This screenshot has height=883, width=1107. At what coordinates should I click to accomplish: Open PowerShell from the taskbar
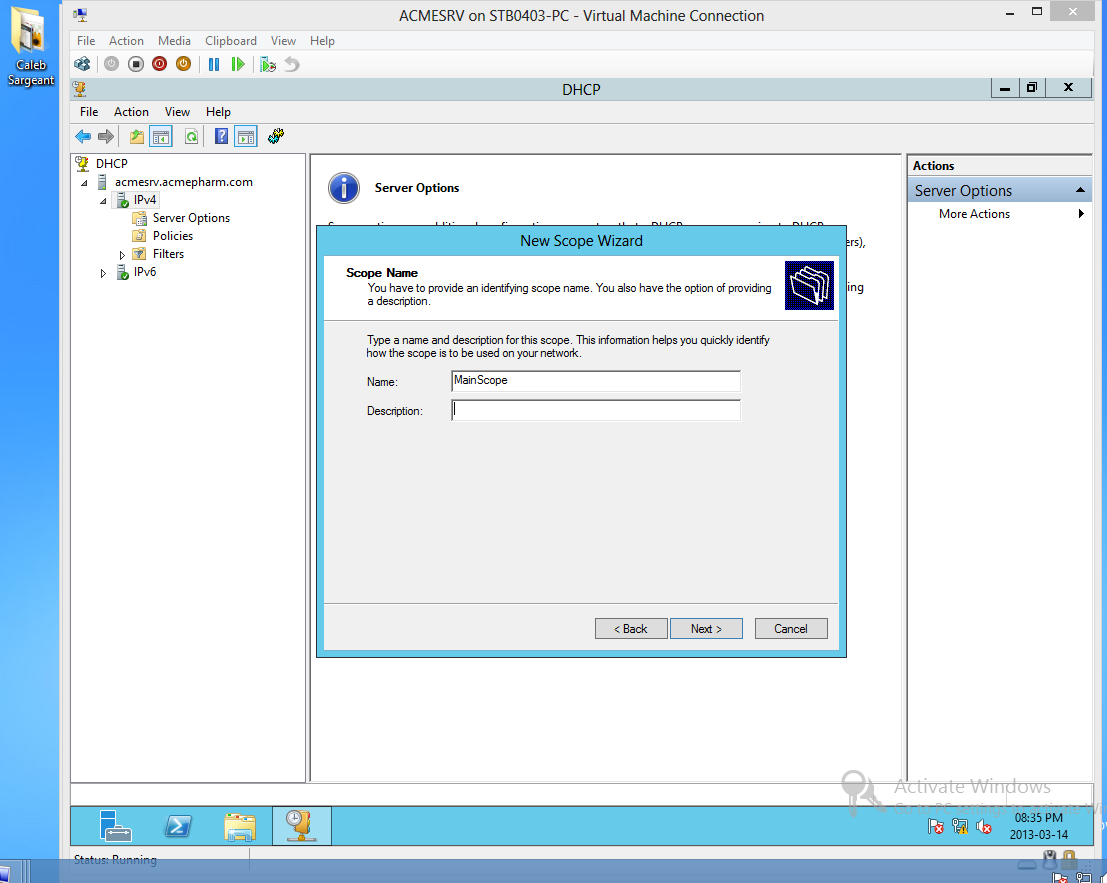[x=178, y=826]
